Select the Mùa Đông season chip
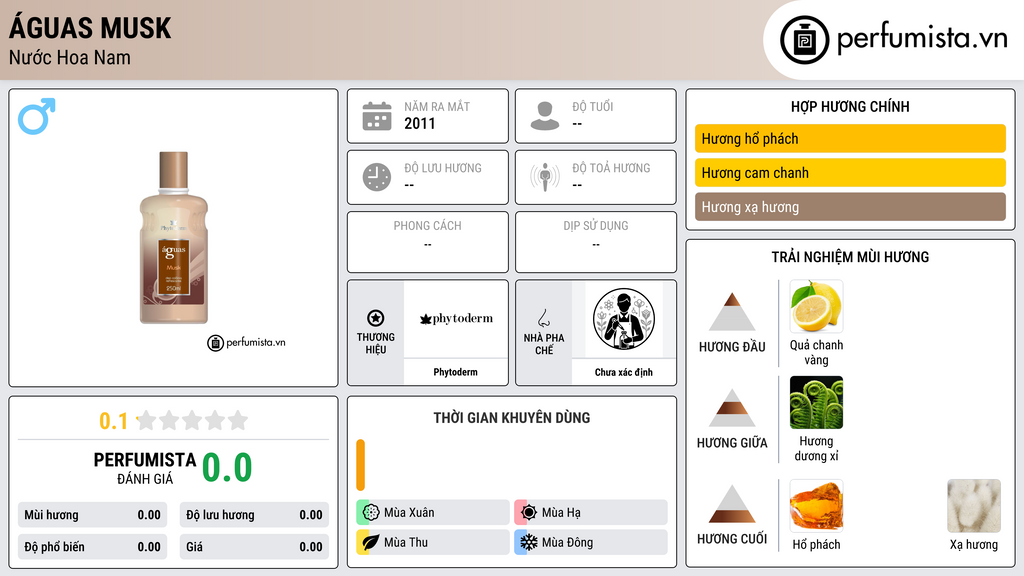Image resolution: width=1024 pixels, height=576 pixels. pyautogui.click(x=591, y=543)
